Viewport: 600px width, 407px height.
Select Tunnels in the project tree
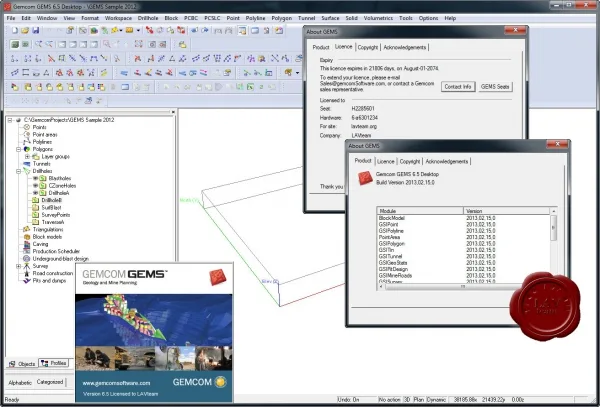click(41, 163)
